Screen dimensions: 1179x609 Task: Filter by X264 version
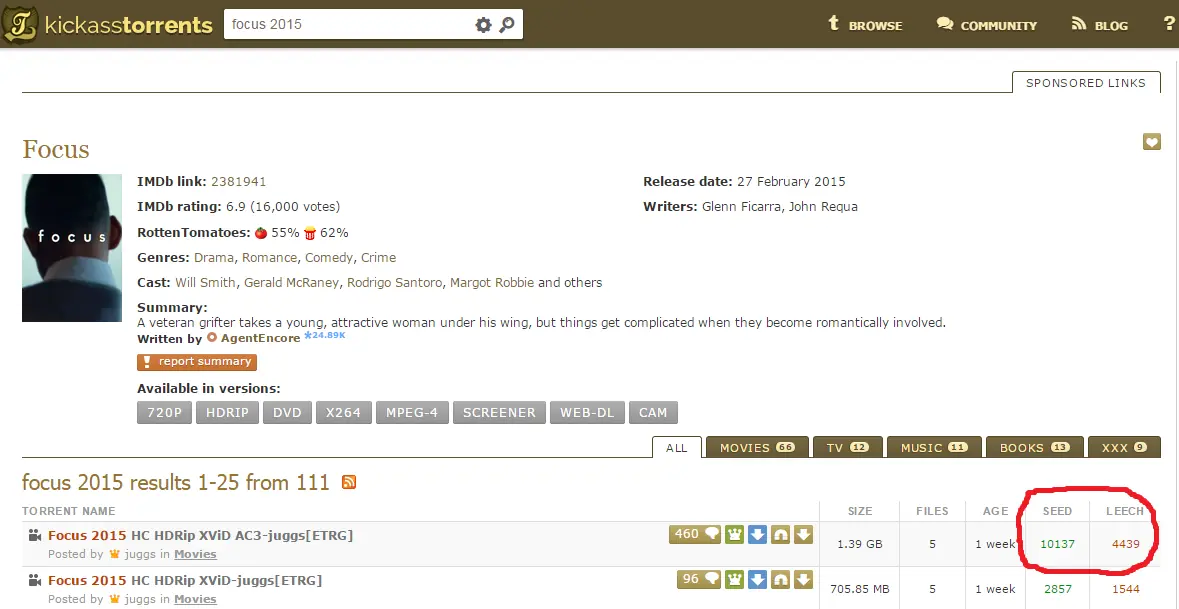coord(344,413)
